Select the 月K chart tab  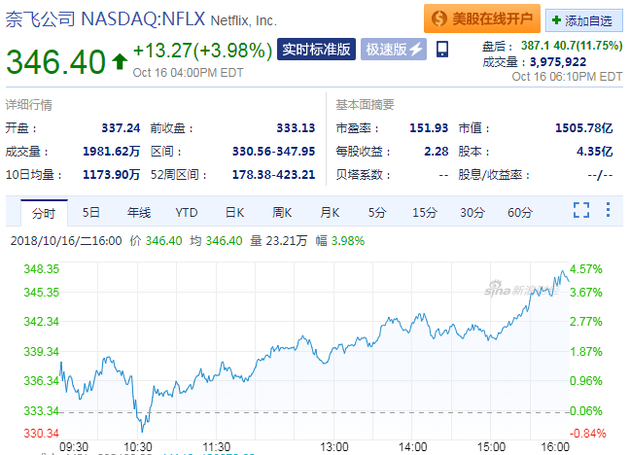[329, 212]
